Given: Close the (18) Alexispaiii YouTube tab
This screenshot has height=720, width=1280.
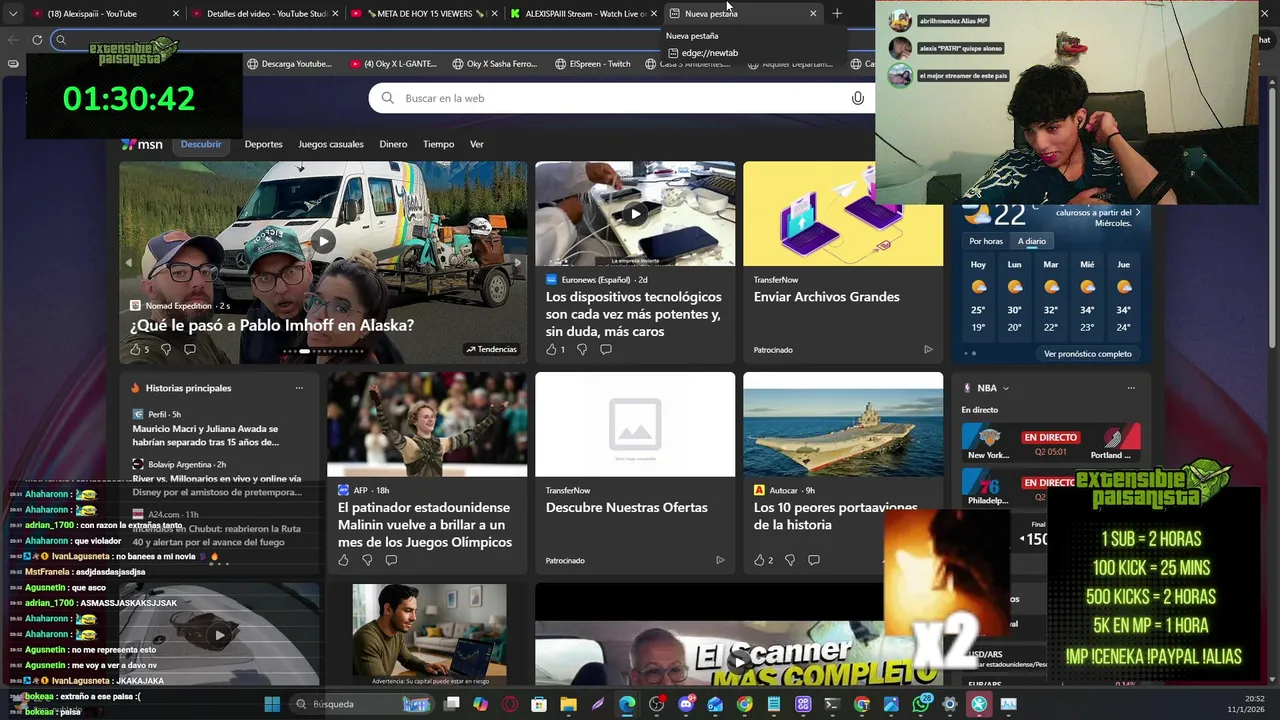Looking at the screenshot, I should click(176, 14).
